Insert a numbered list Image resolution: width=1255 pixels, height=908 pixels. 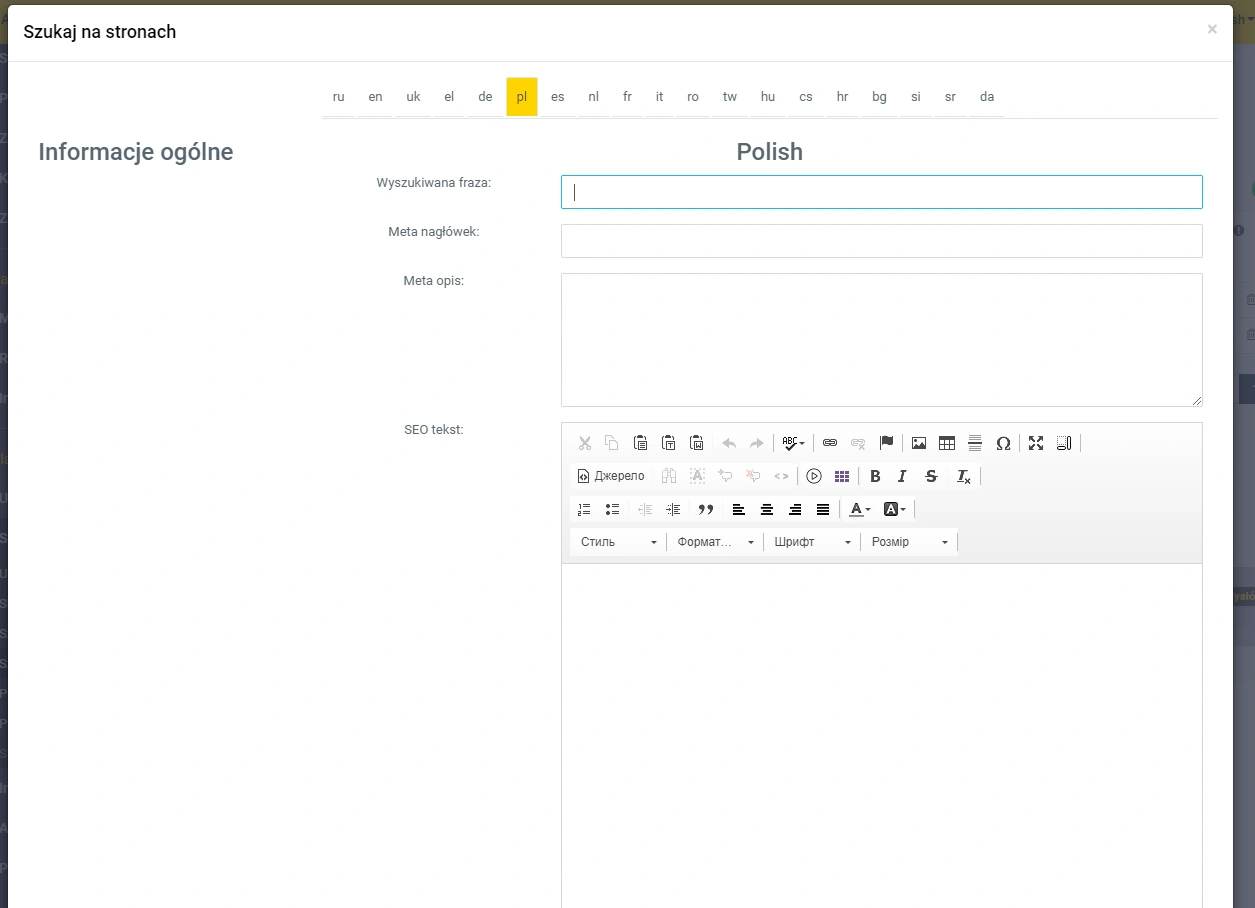pyautogui.click(x=584, y=509)
